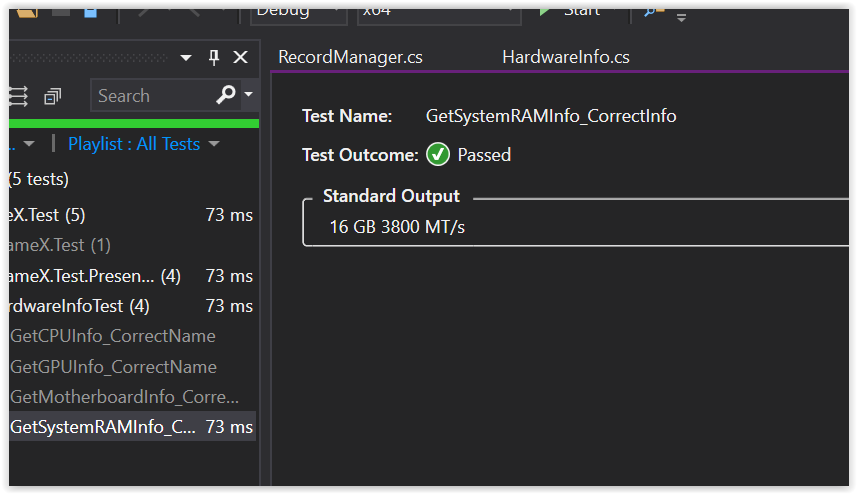Screen dimensions: 857x494
Task: Open the search filter dropdown arrow
Action: [x=248, y=95]
